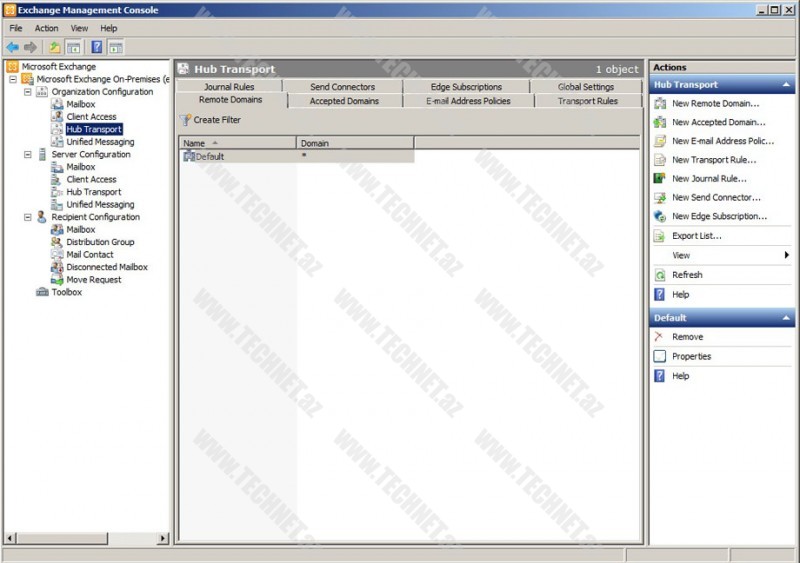The height and width of the screenshot is (563, 800).
Task: Click the Up one level toolbar icon
Action: click(55, 47)
